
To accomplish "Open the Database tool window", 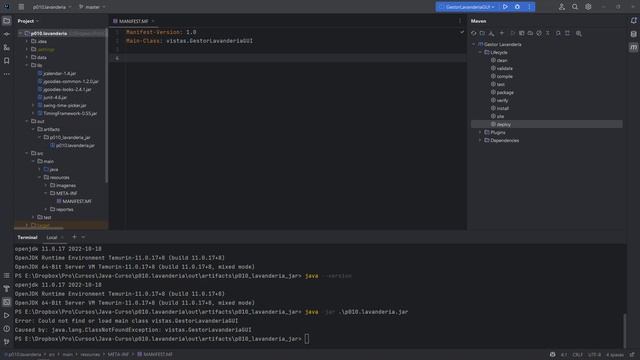I will 633,34.
